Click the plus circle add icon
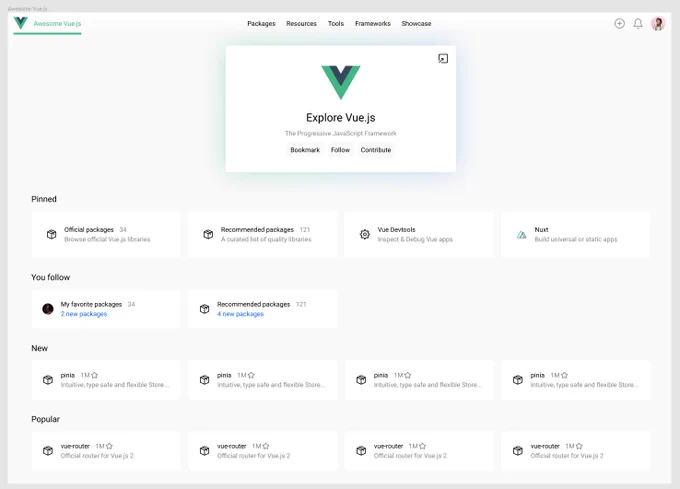 [x=619, y=23]
